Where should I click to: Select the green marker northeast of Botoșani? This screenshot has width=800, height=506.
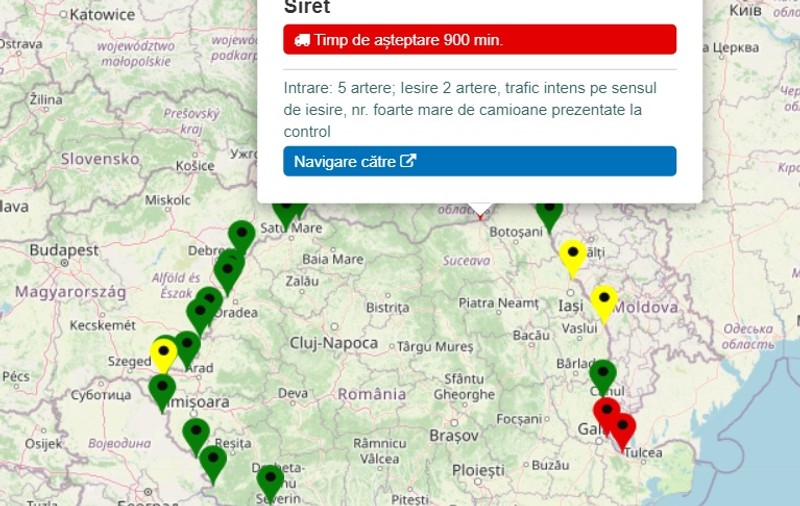pos(549,217)
